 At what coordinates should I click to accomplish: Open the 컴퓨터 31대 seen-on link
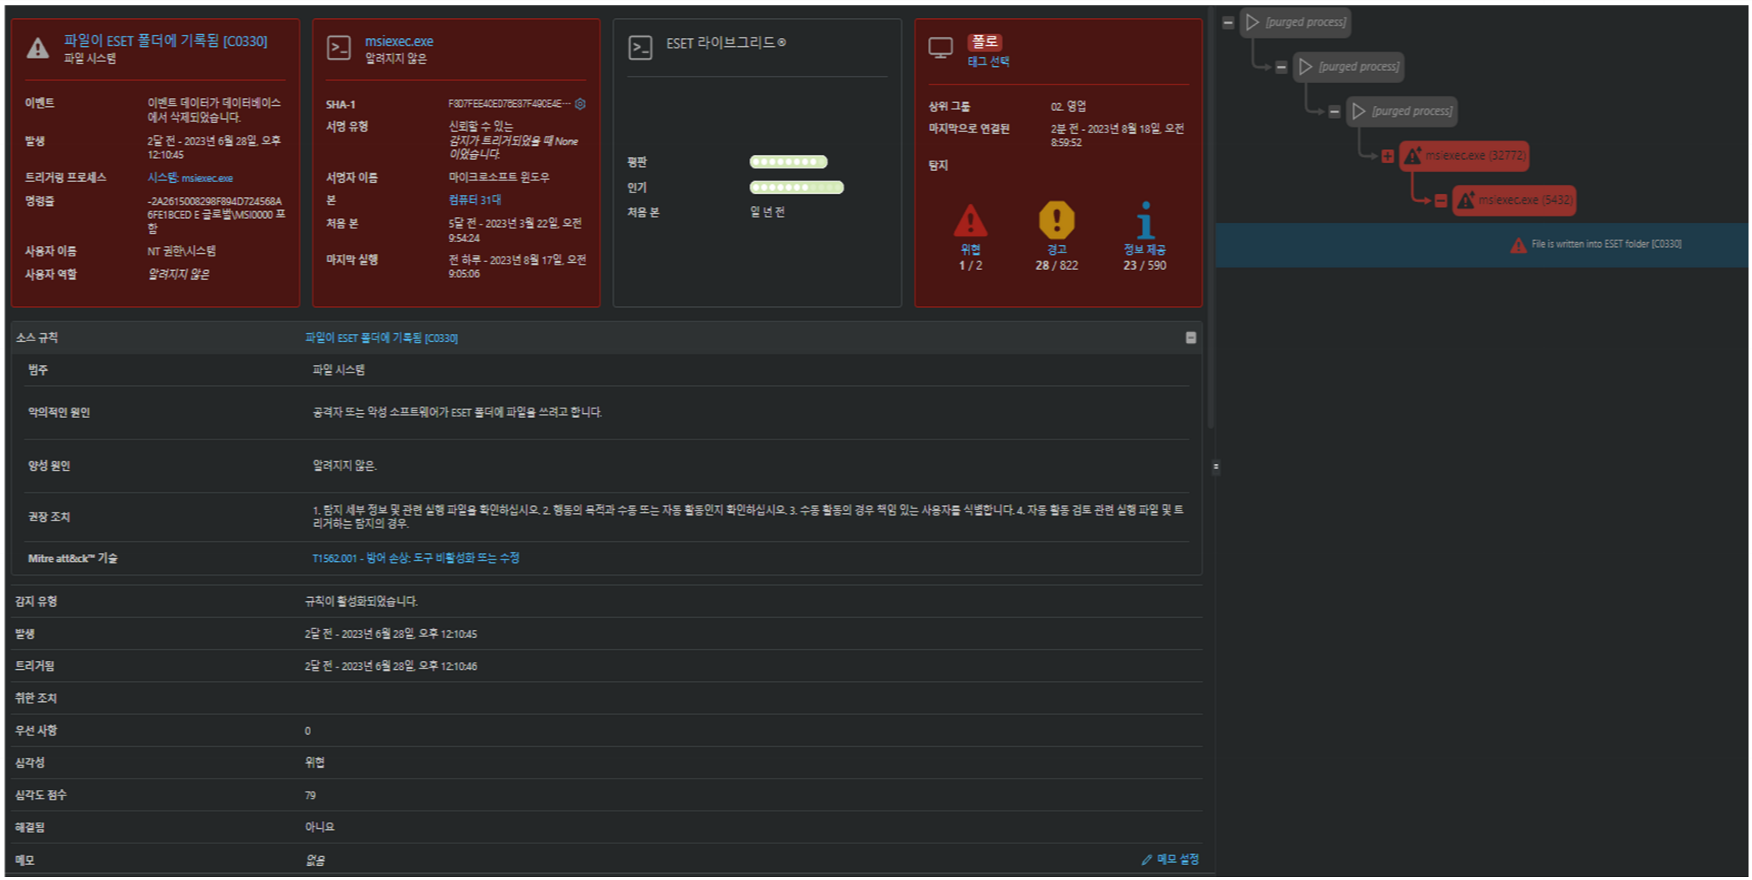475,200
